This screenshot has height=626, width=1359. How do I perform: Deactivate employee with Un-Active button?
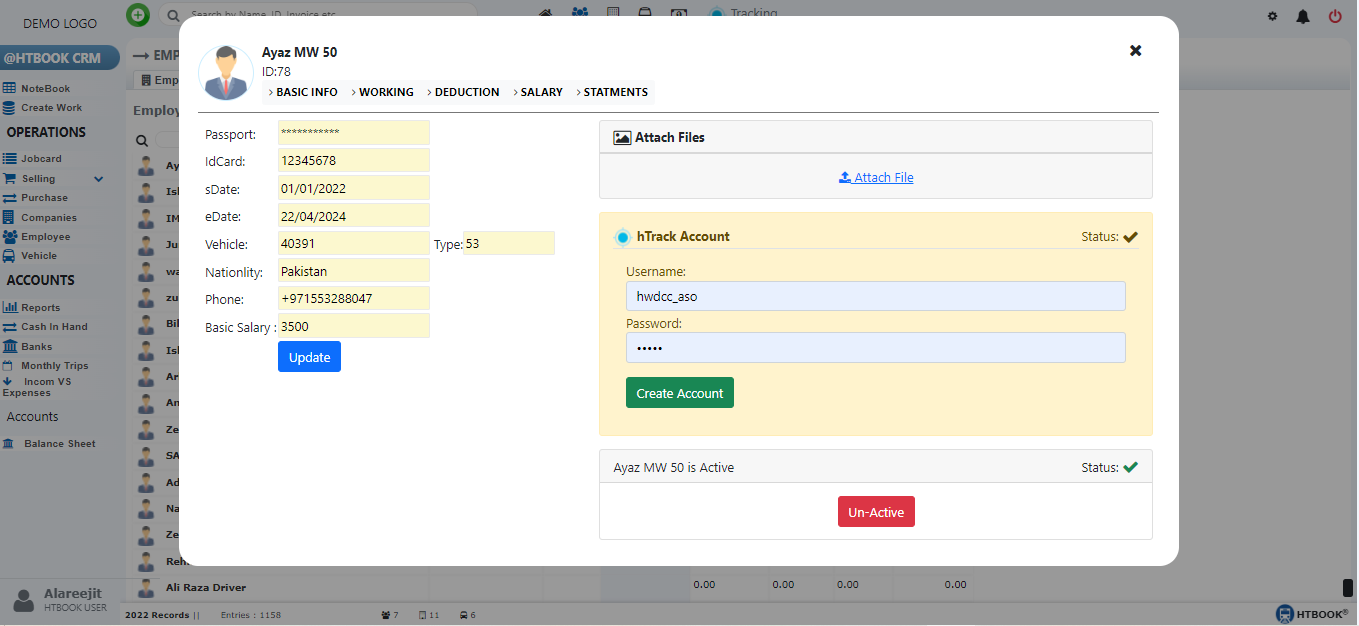(876, 512)
